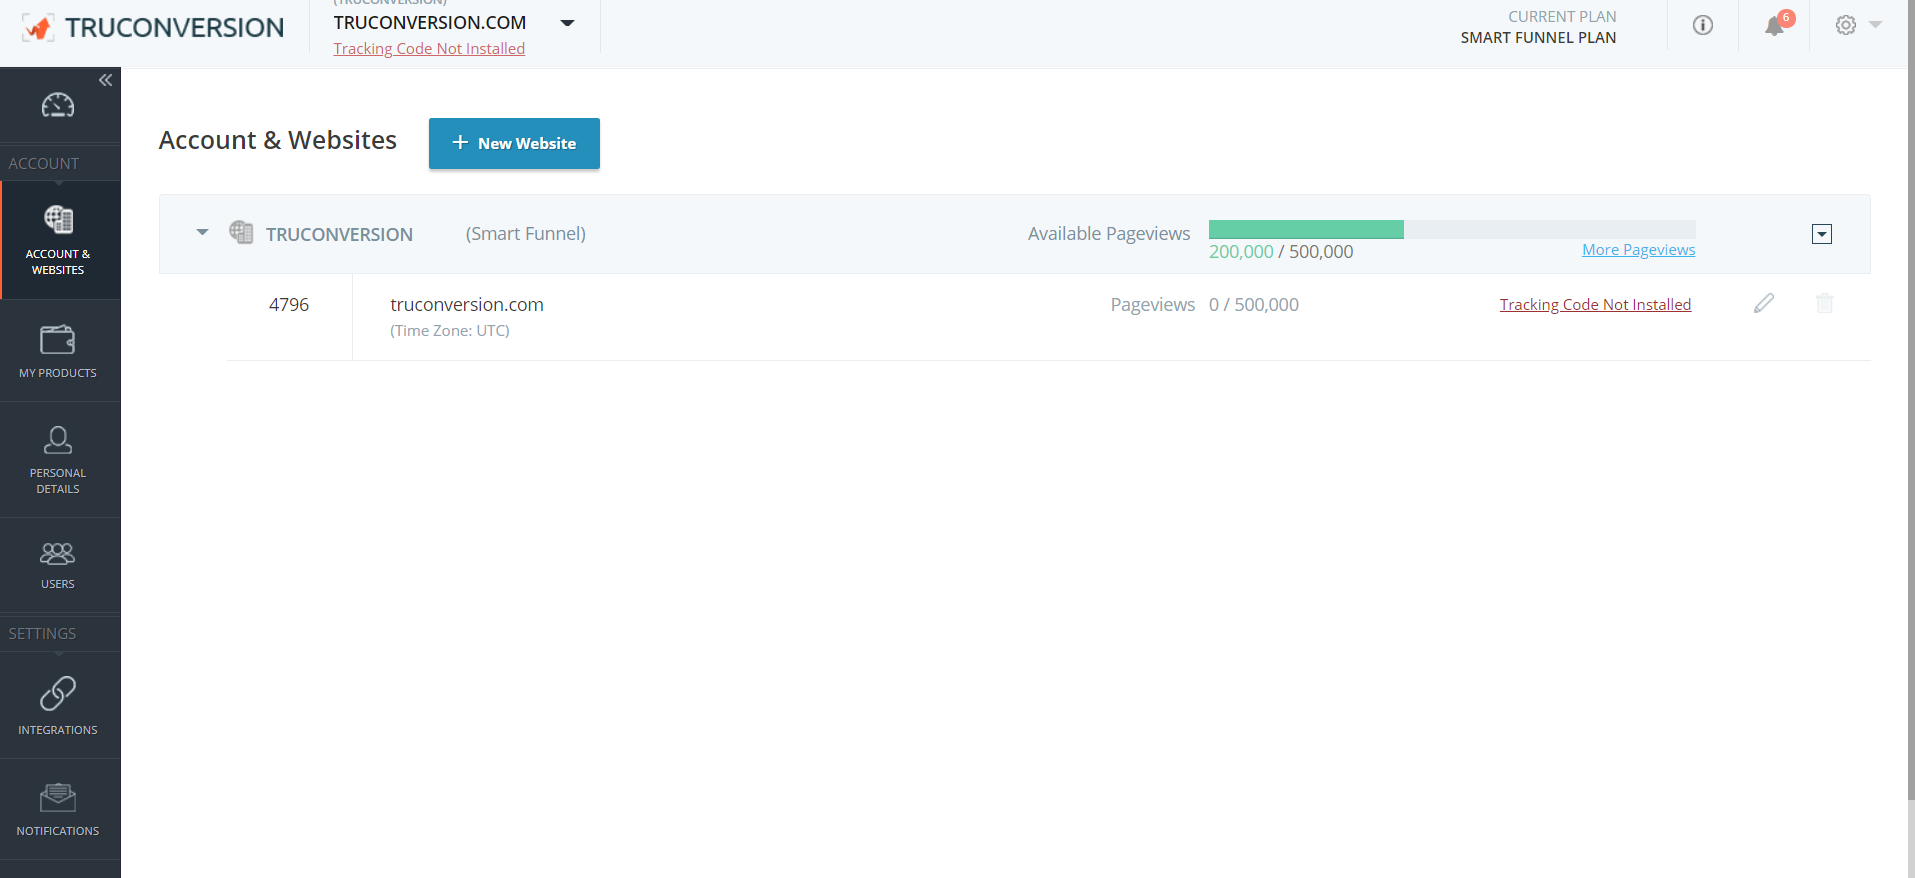
Task: Open account row options dropdown box
Action: [x=1821, y=234]
